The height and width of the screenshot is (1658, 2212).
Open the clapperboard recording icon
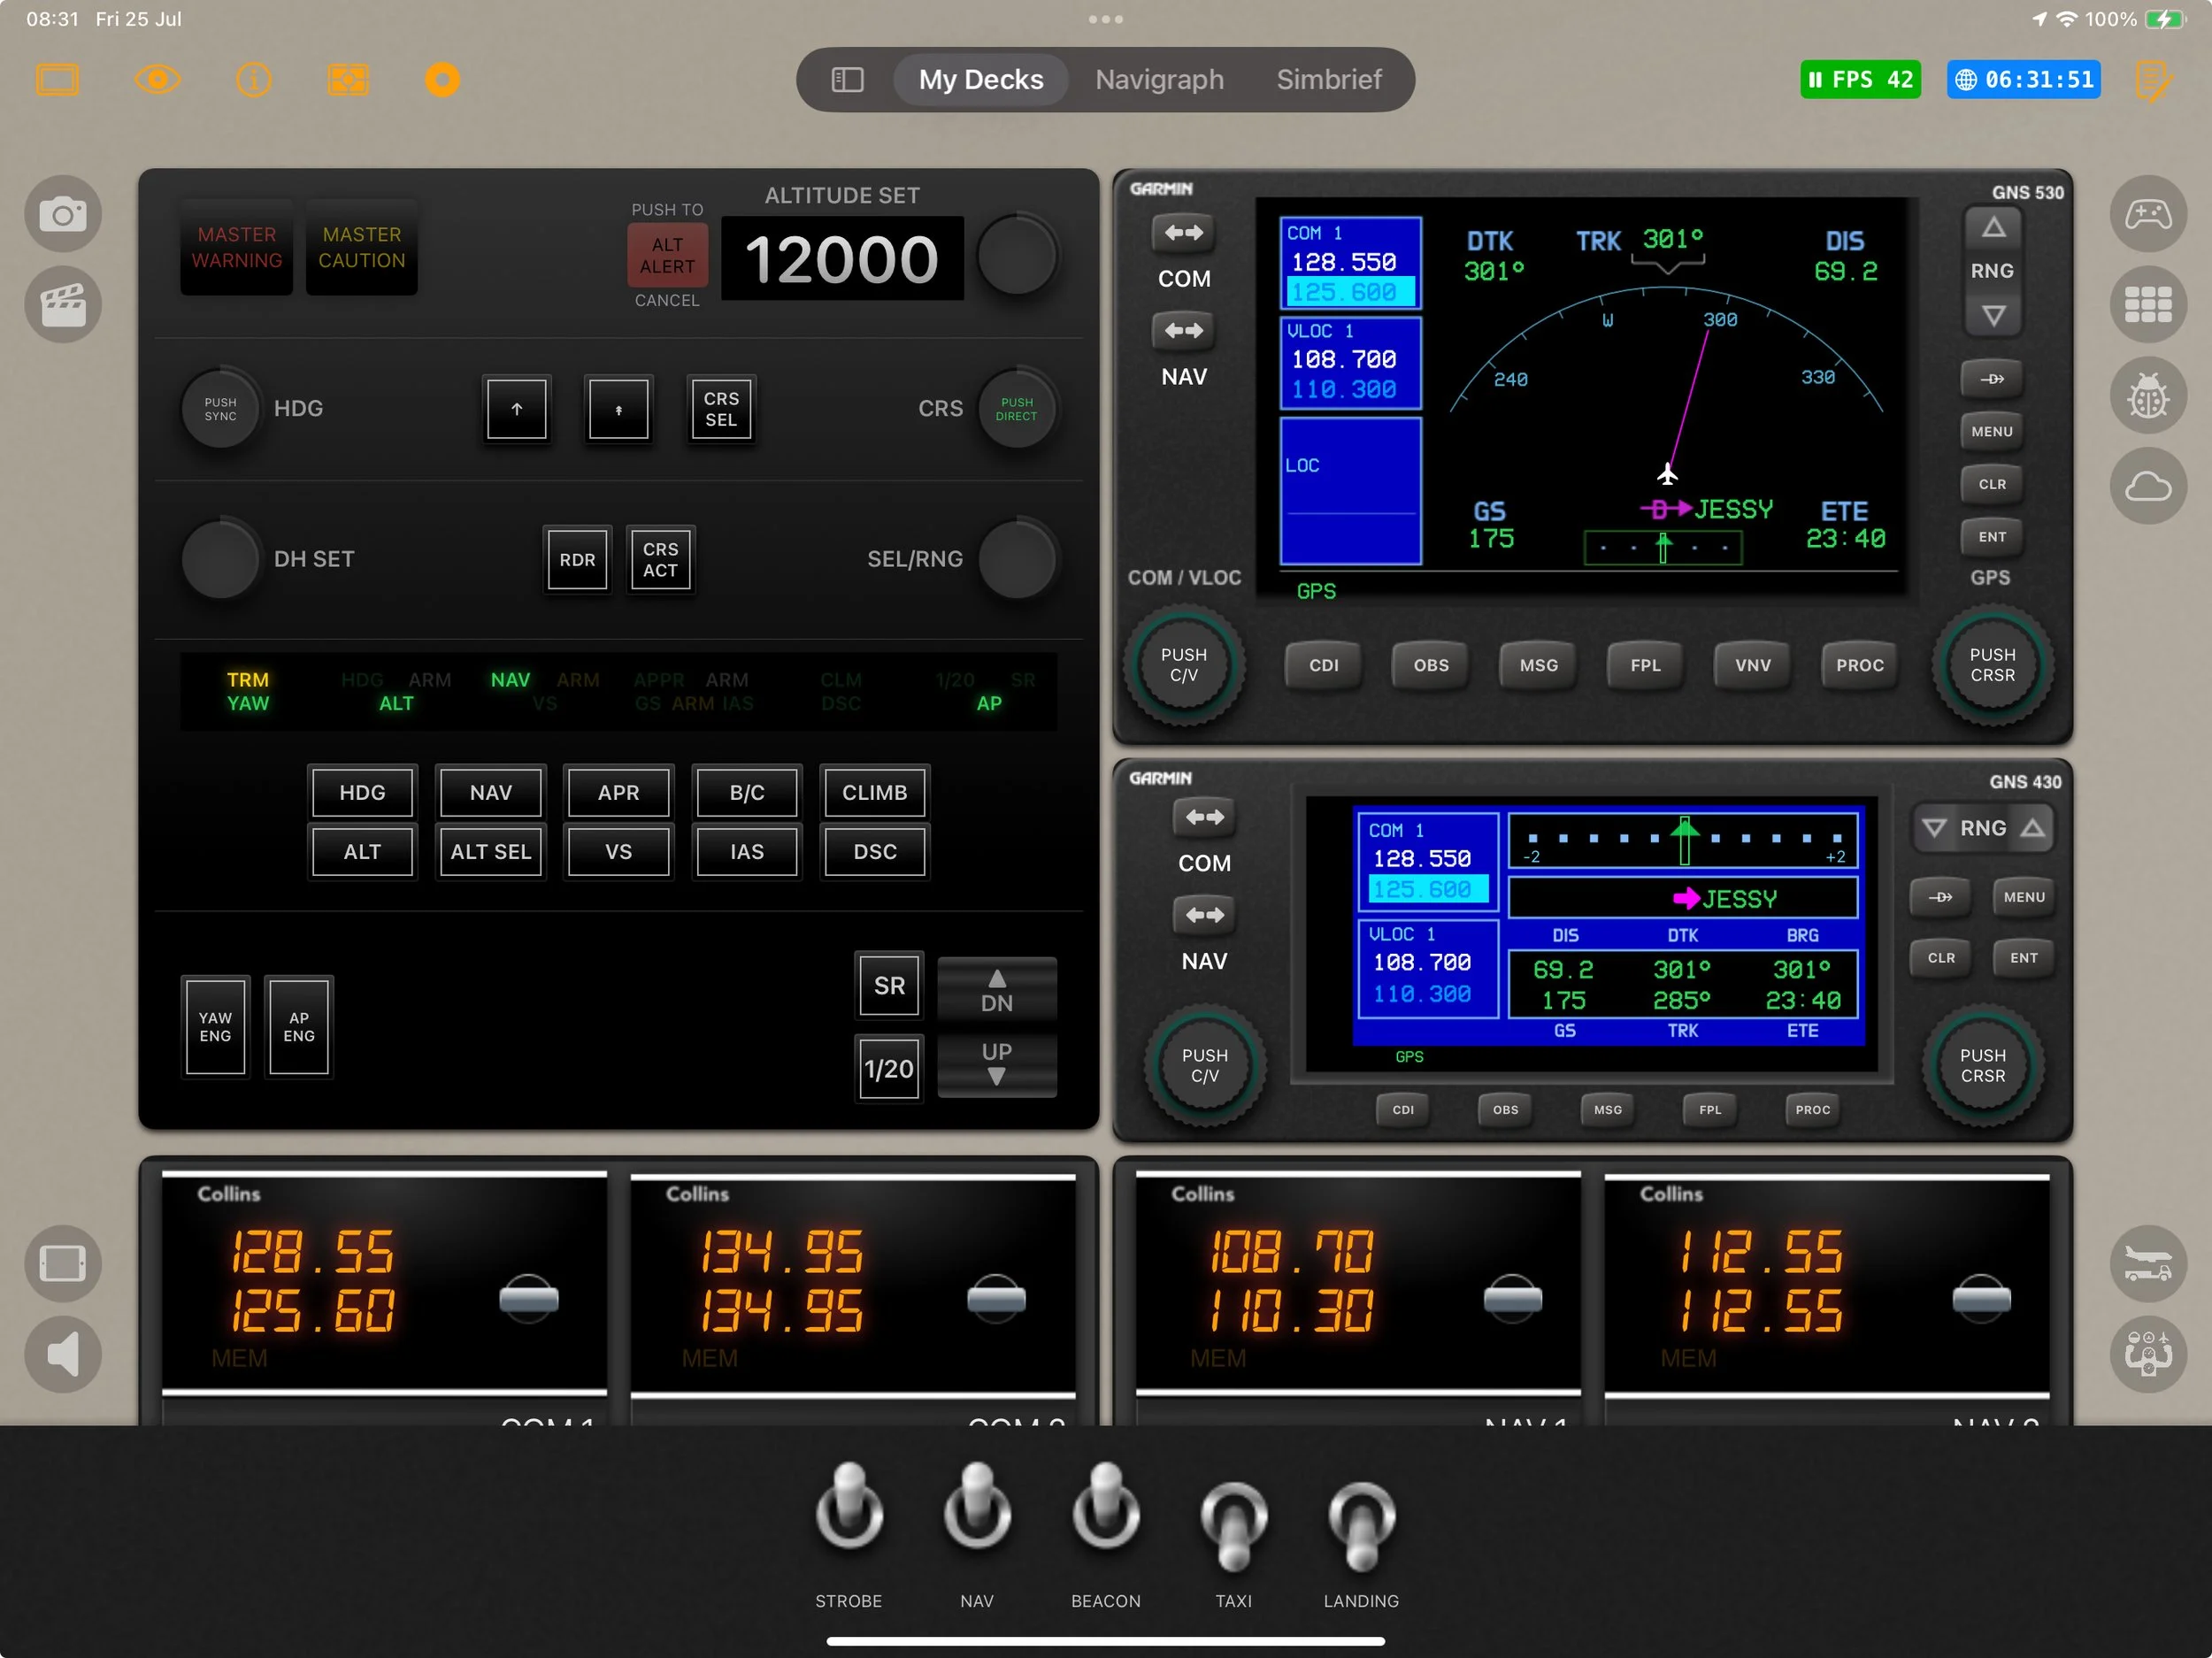[62, 304]
